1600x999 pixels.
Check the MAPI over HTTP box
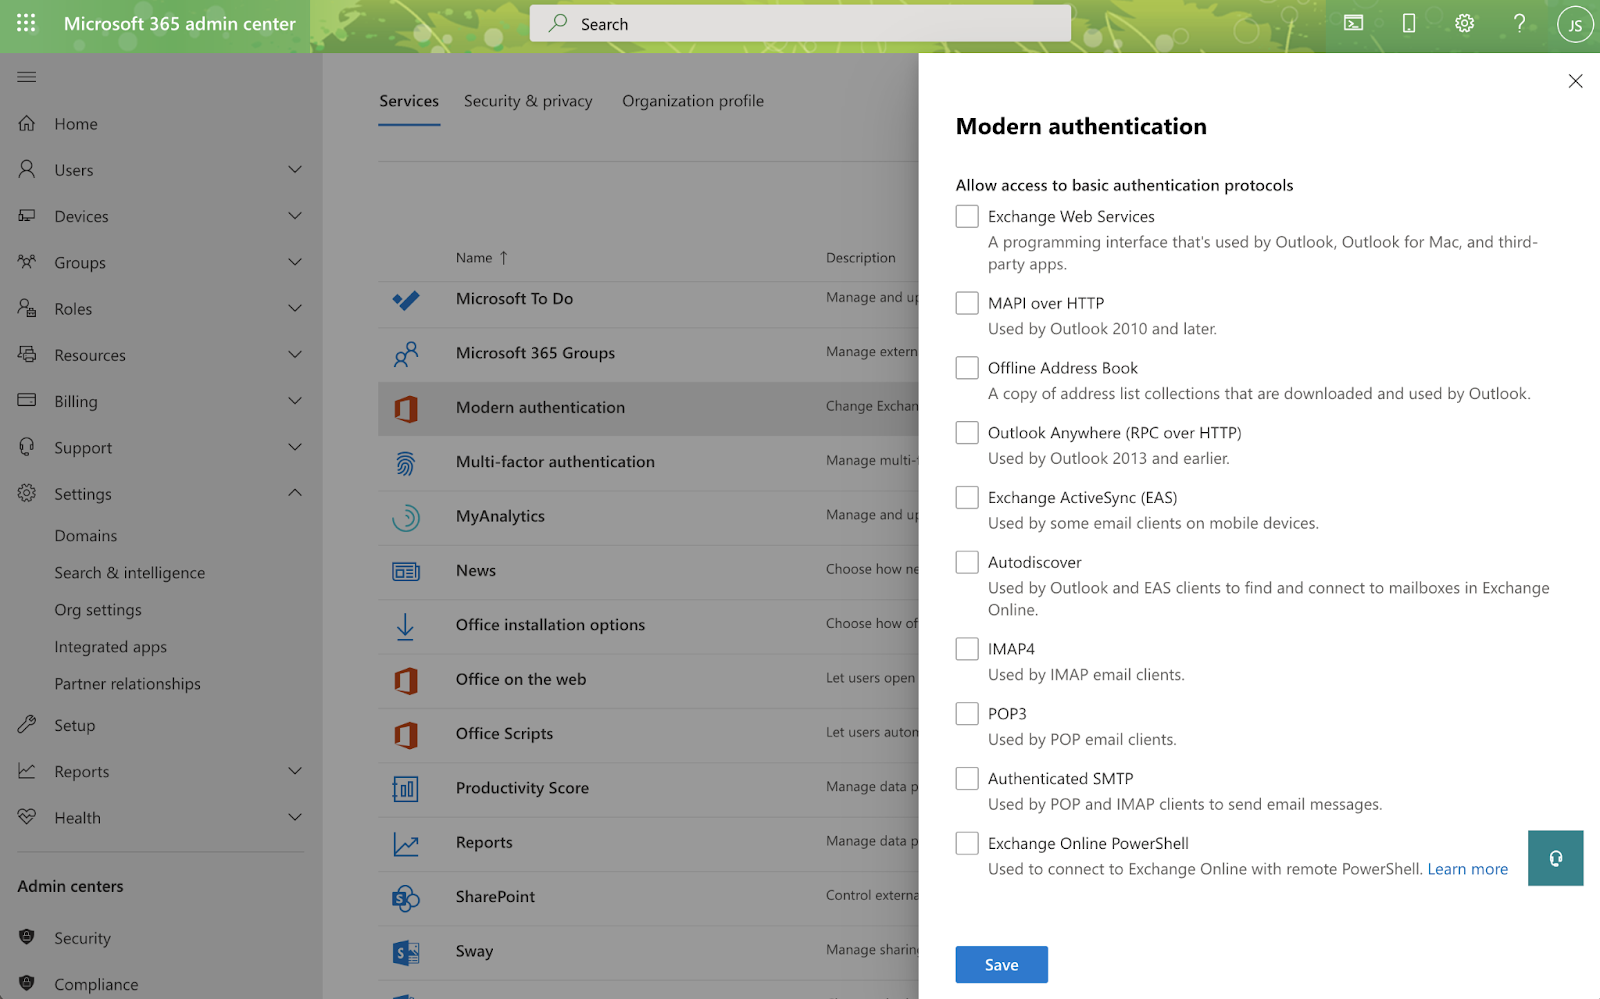[x=967, y=303]
